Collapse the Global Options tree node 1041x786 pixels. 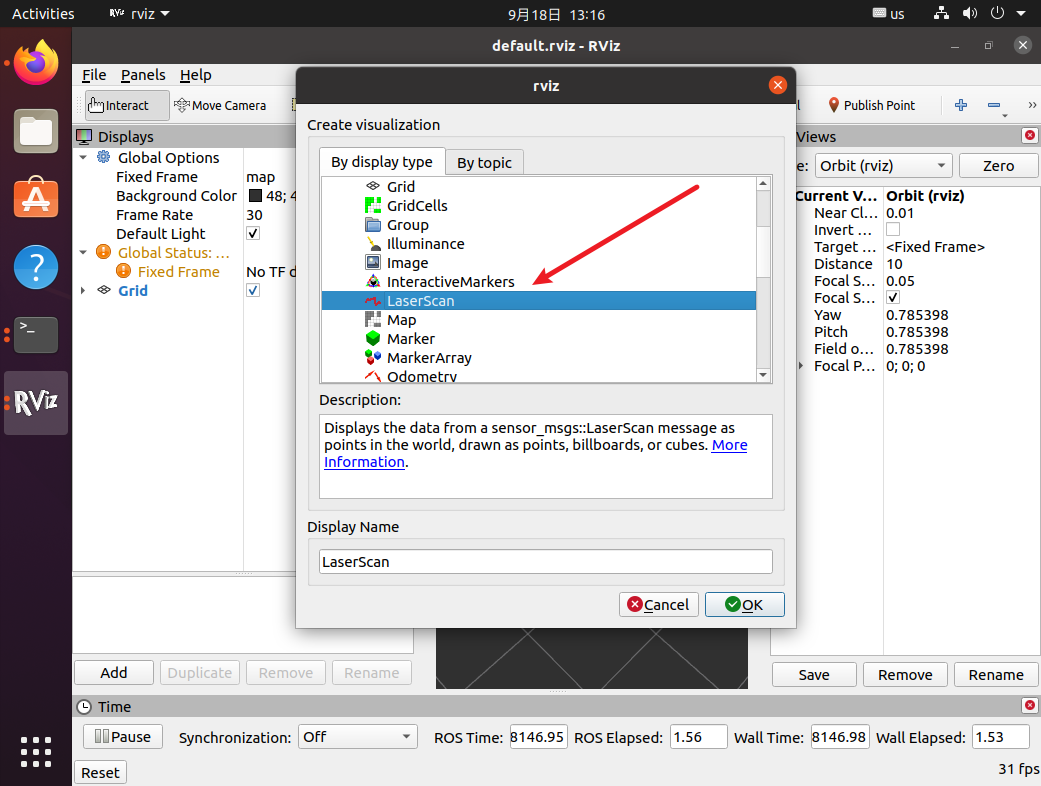coord(83,158)
